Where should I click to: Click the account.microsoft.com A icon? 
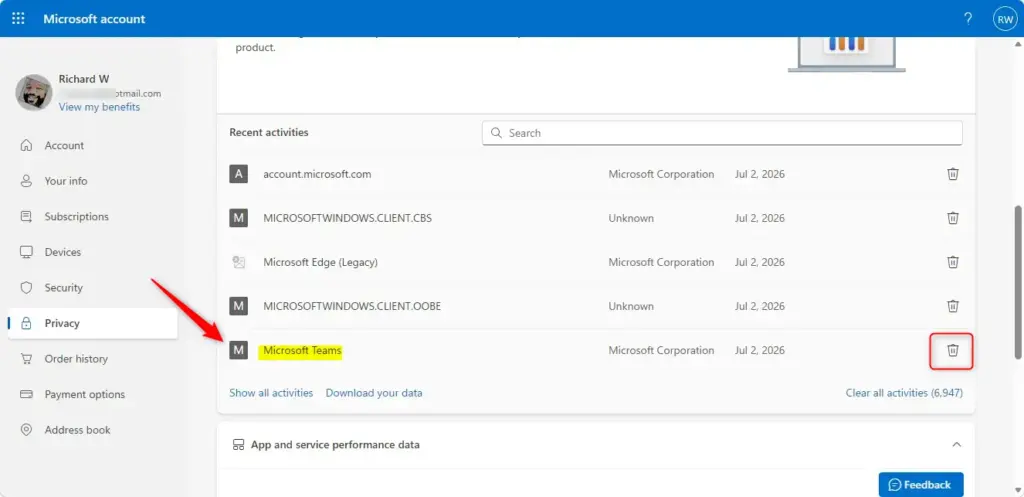(238, 174)
